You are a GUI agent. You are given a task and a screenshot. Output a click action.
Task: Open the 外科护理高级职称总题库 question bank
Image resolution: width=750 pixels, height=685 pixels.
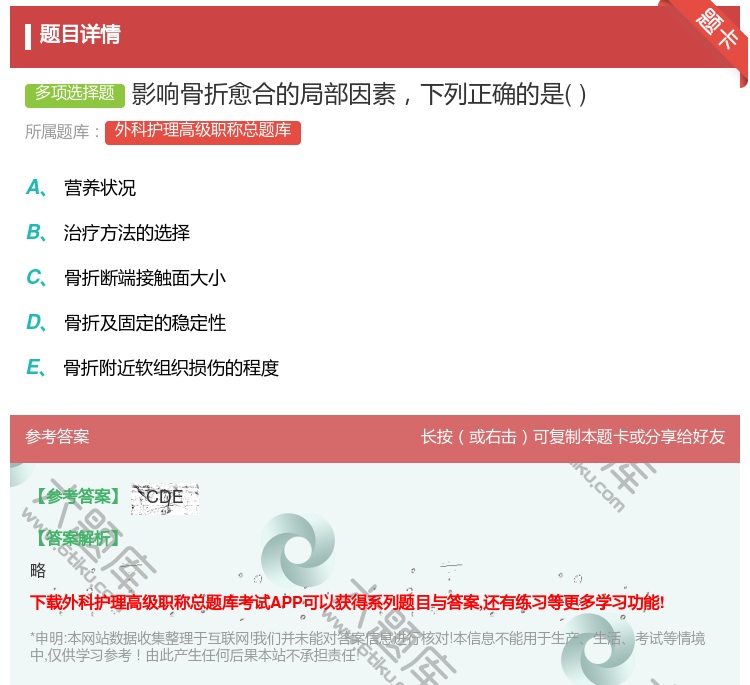point(202,131)
